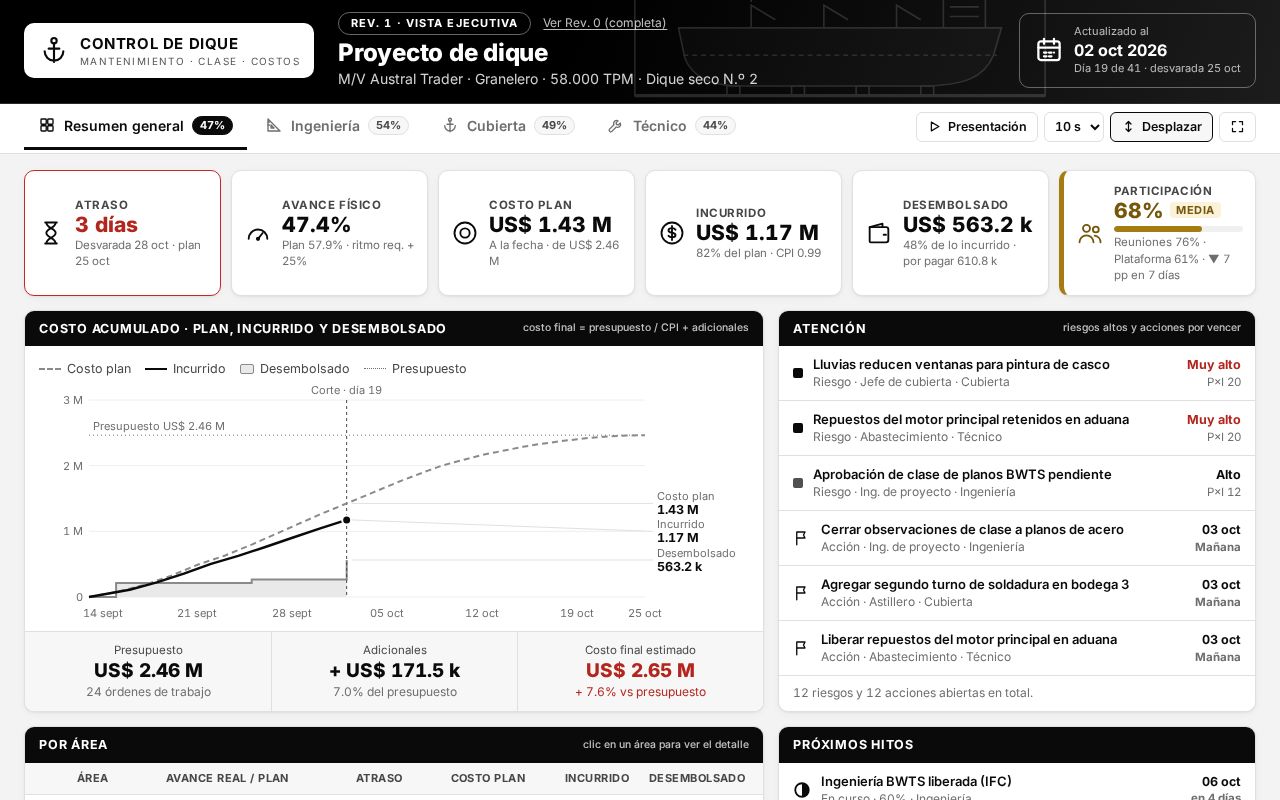Viewport: 1280px width, 800px height.
Task: Click the anchor icon on Cubierta tab
Action: coord(450,125)
